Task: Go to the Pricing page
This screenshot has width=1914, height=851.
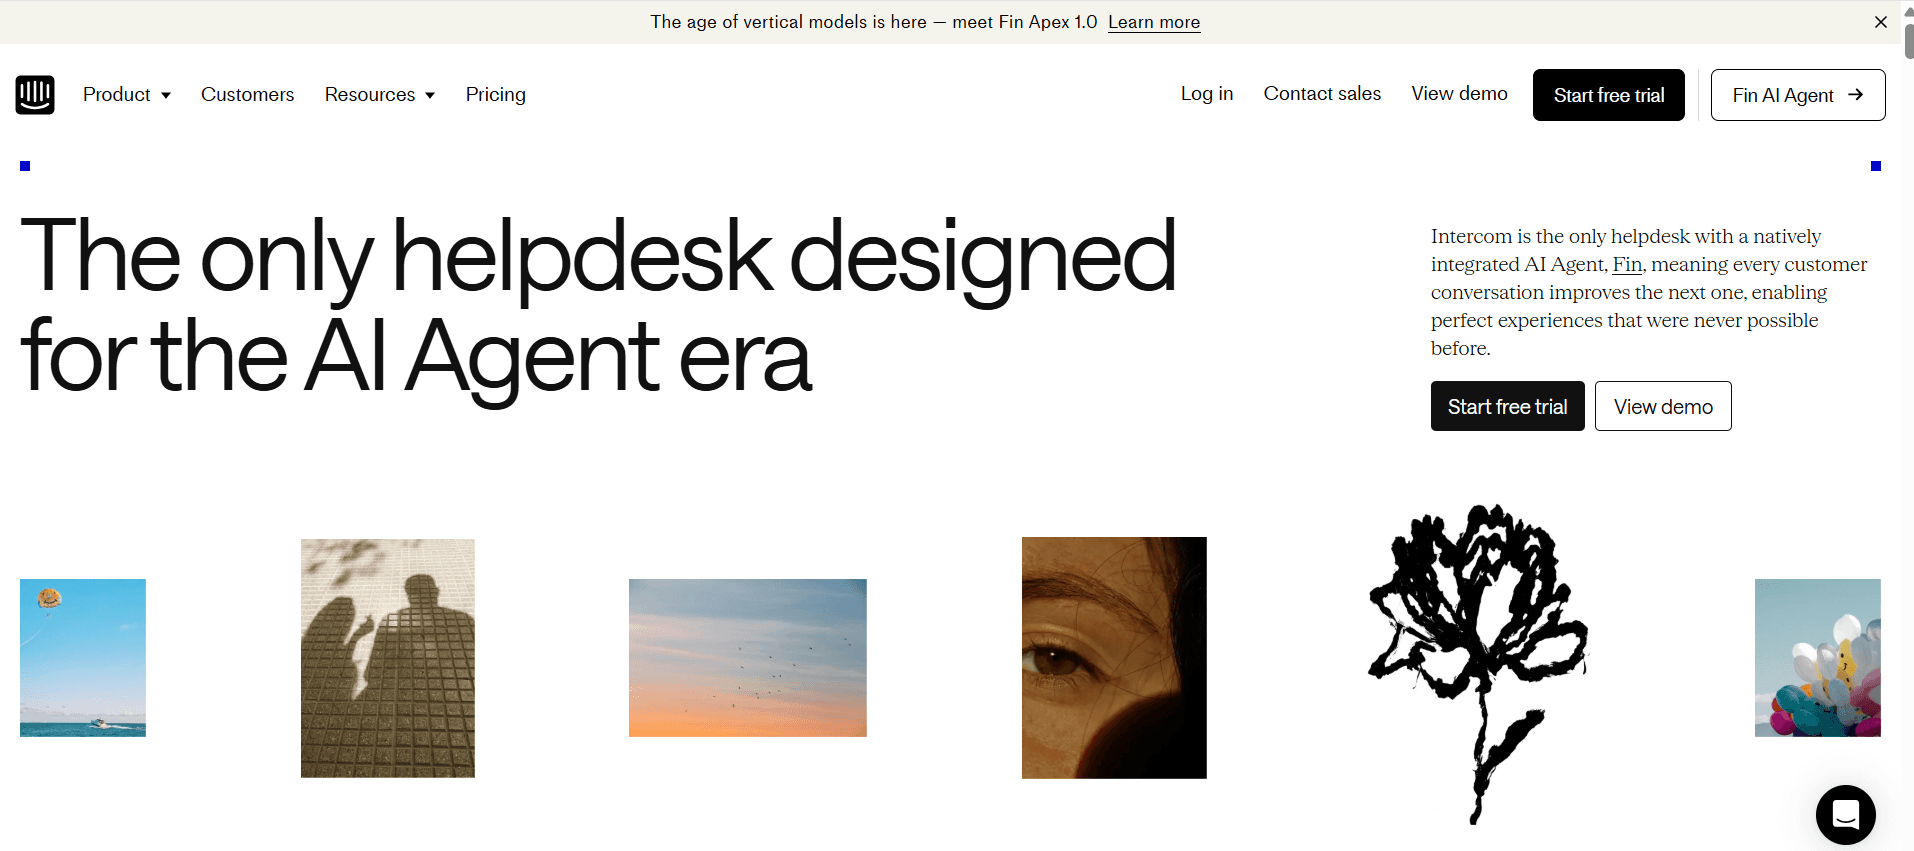Action: 495,95
